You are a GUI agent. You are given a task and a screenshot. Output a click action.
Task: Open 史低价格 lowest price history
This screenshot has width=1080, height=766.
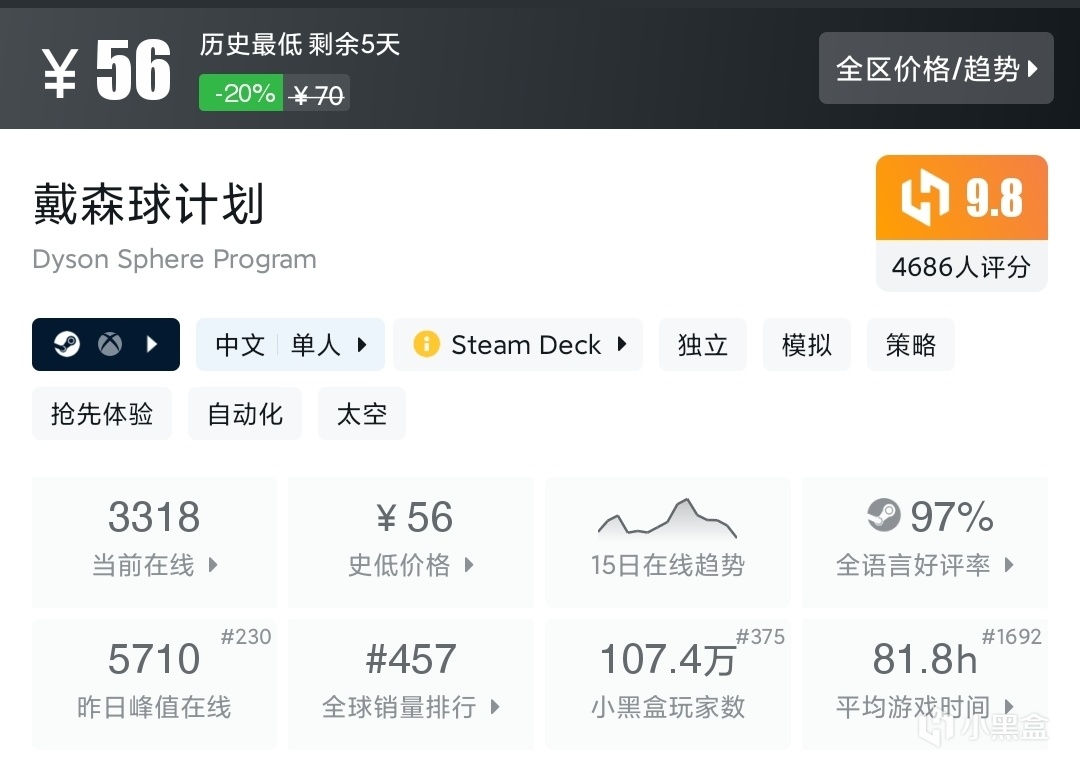click(411, 541)
